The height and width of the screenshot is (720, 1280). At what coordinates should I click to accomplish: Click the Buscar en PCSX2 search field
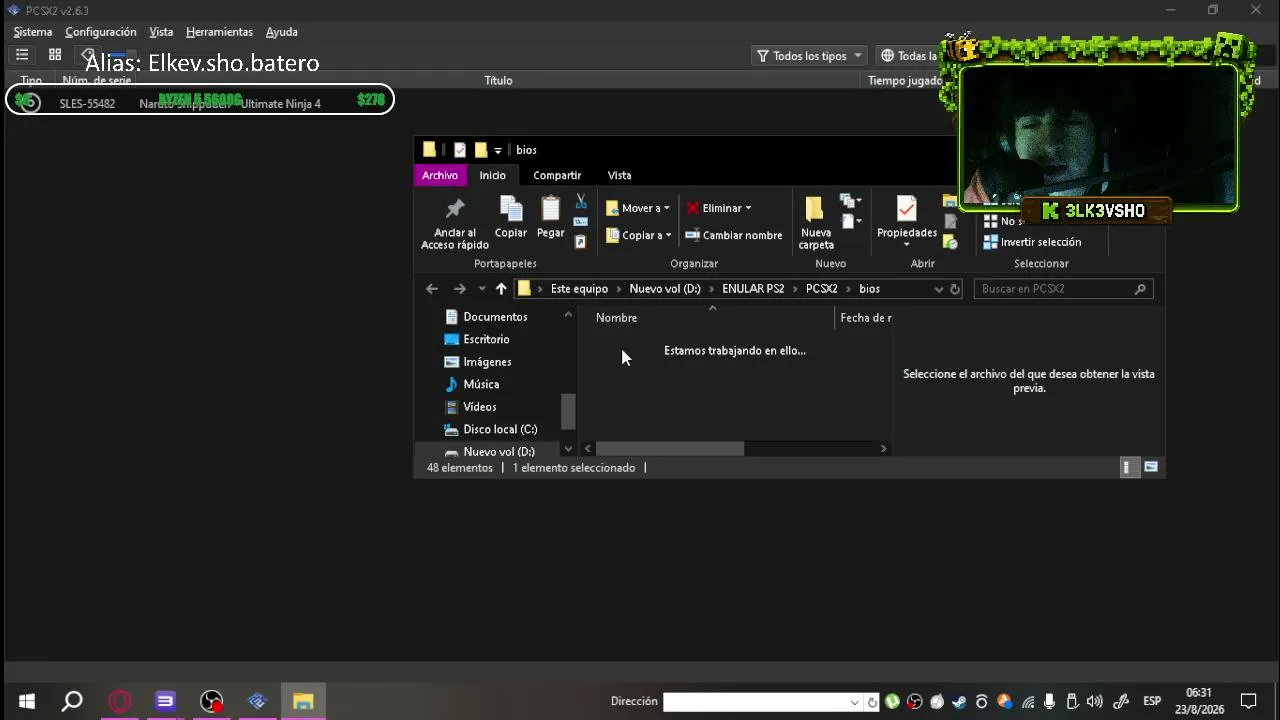click(x=1063, y=289)
